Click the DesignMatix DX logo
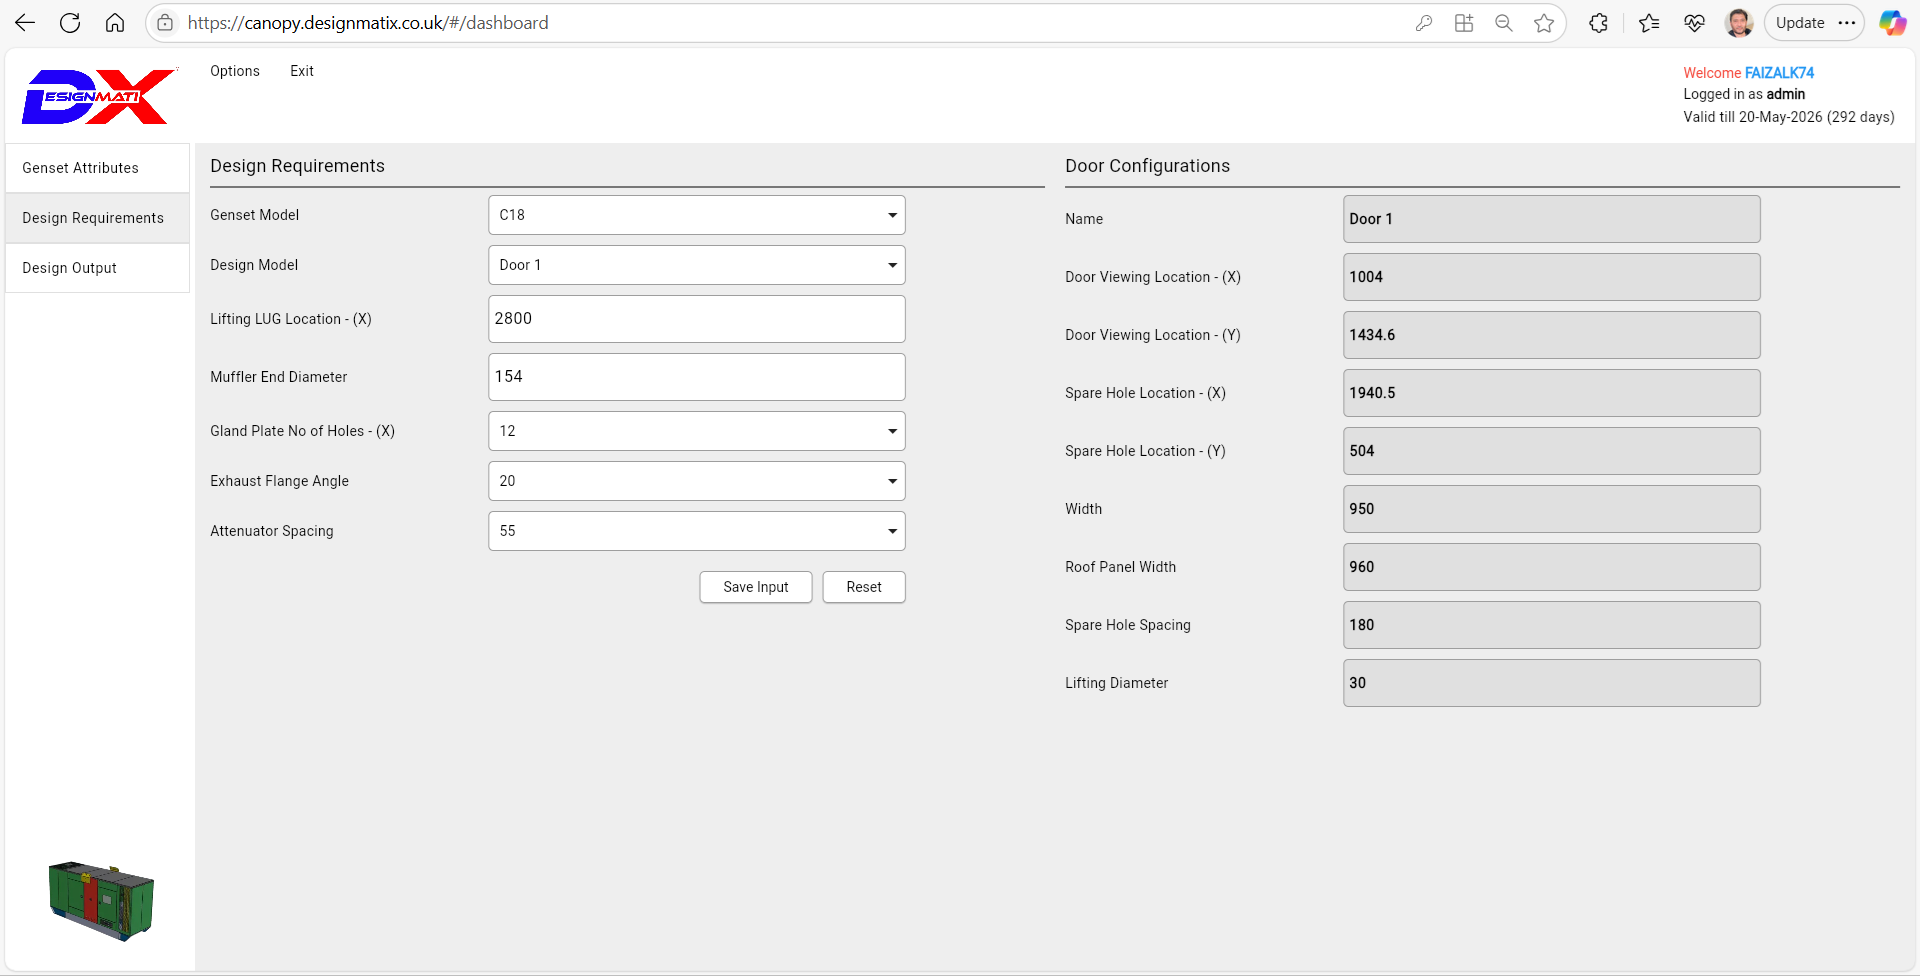 (x=98, y=97)
